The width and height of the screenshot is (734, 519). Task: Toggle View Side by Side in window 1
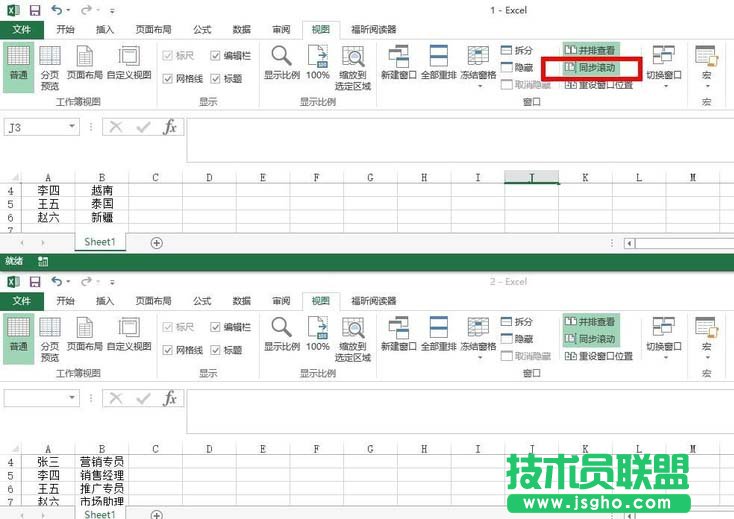tap(591, 50)
